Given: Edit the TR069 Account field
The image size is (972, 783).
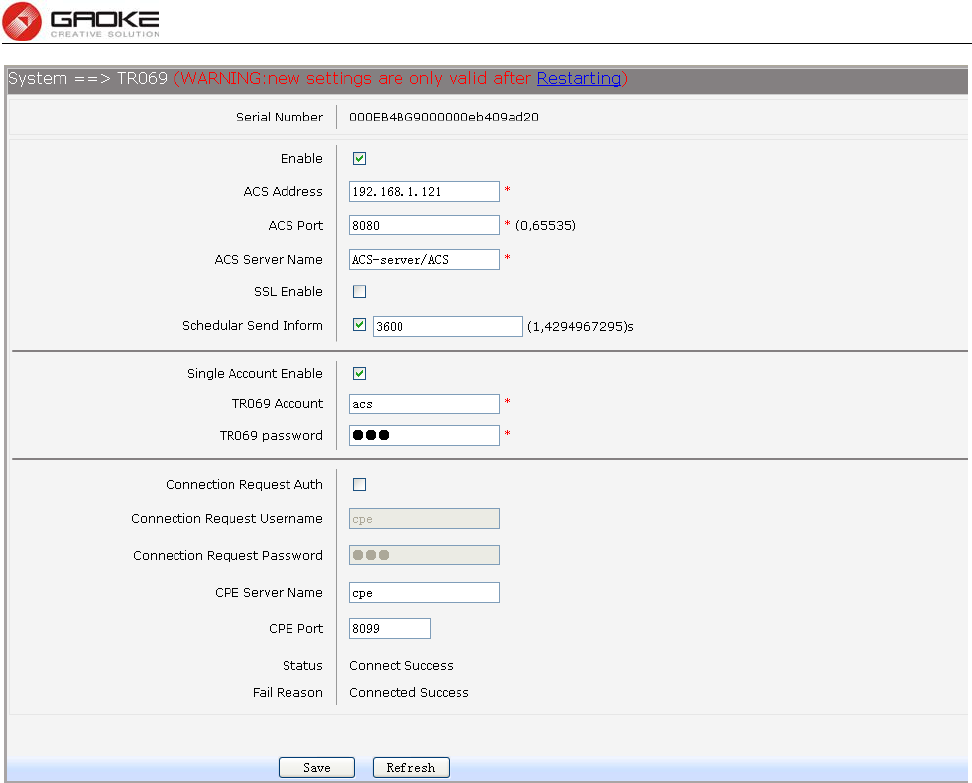Looking at the screenshot, I should coord(424,404).
